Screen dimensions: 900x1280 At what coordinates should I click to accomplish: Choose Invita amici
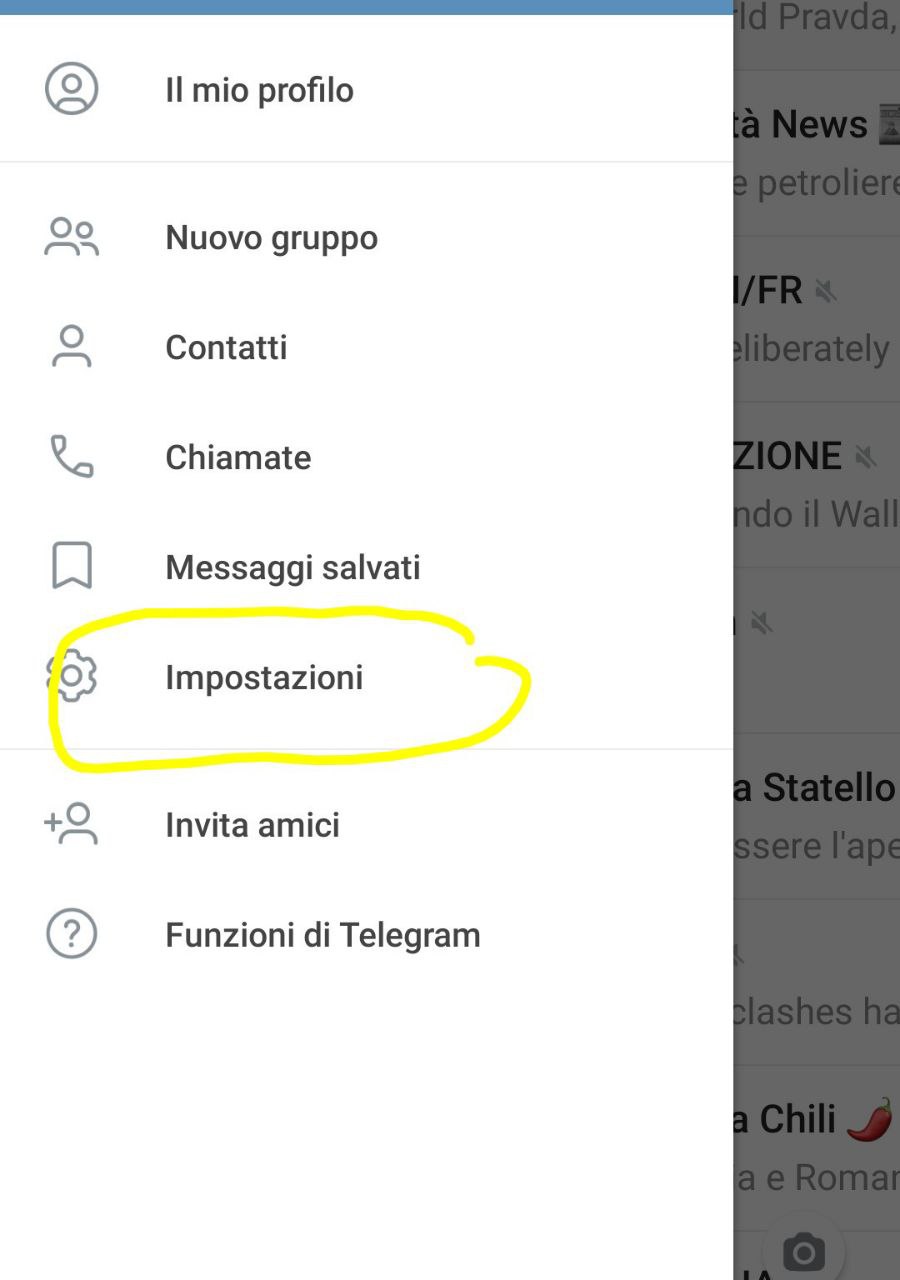[x=252, y=825]
